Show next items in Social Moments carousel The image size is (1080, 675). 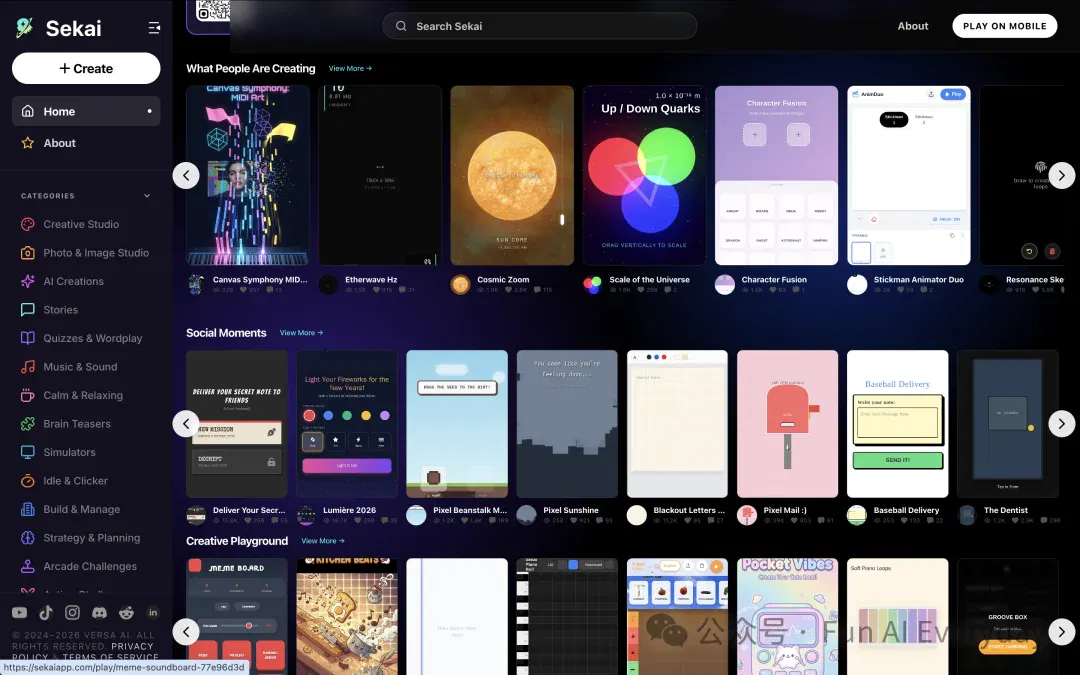tap(1061, 424)
